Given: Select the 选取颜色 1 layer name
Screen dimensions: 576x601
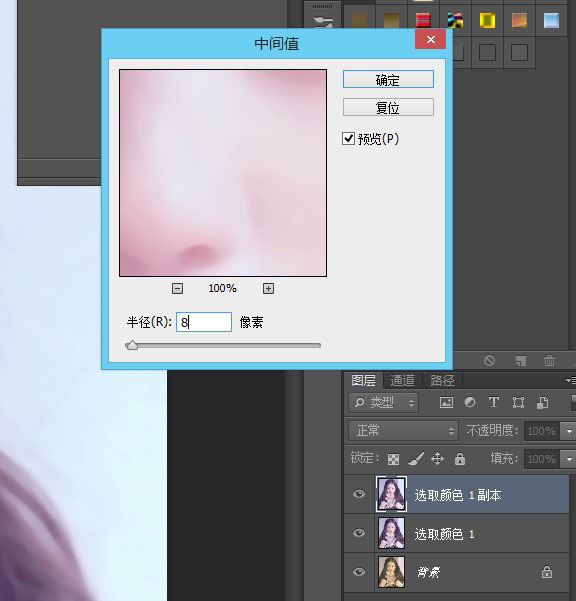Looking at the screenshot, I should [x=445, y=534].
